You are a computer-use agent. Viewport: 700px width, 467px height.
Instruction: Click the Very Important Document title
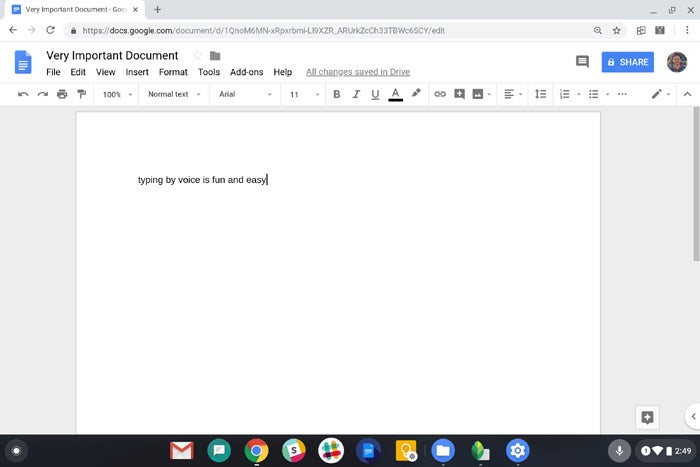112,55
